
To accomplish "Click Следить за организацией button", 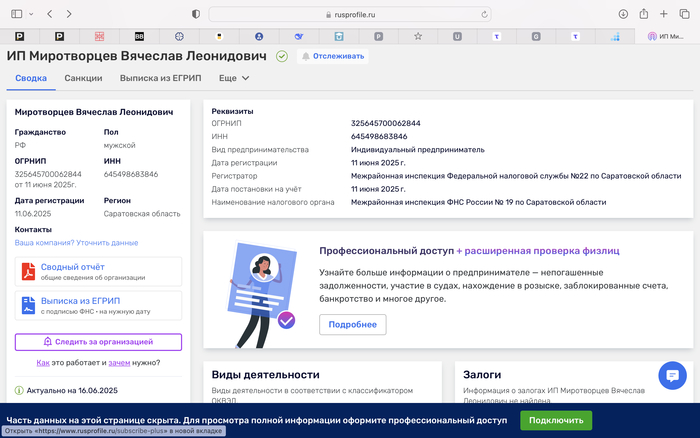I will (98, 342).
